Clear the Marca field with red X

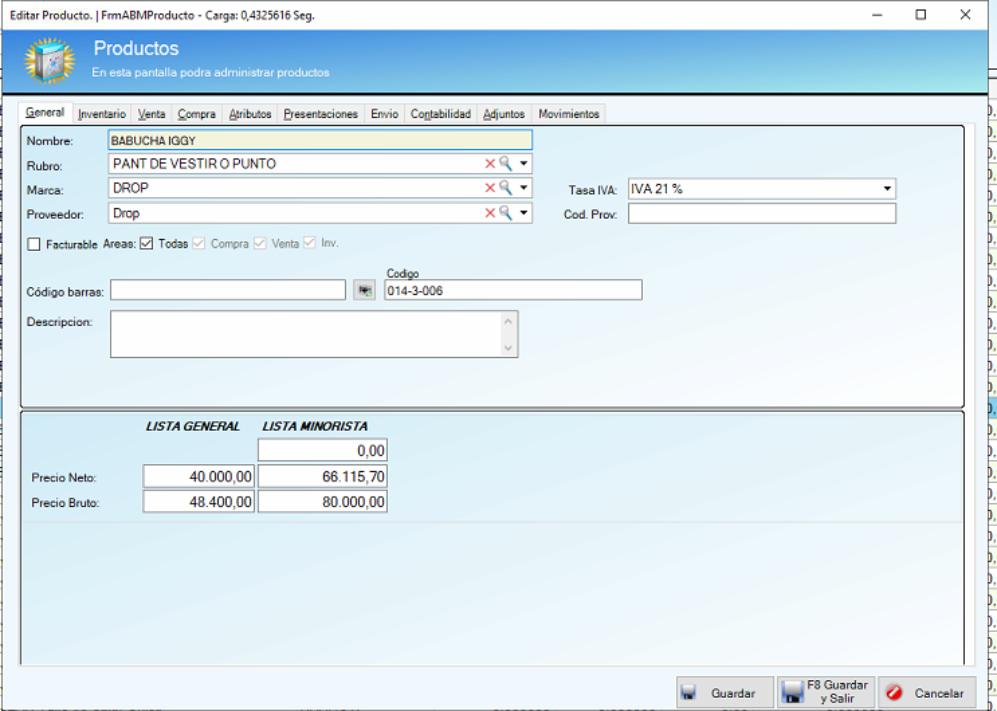click(490, 188)
